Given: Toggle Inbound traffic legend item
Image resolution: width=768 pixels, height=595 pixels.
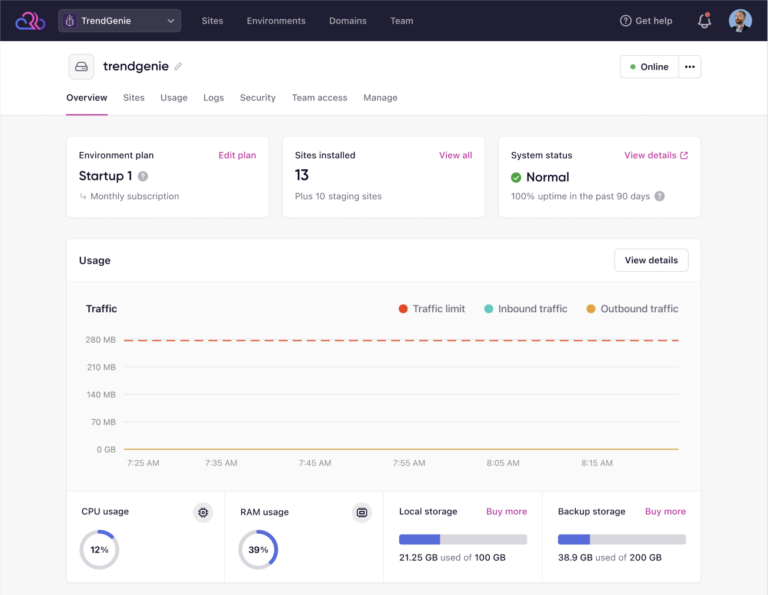Looking at the screenshot, I should click(x=526, y=309).
